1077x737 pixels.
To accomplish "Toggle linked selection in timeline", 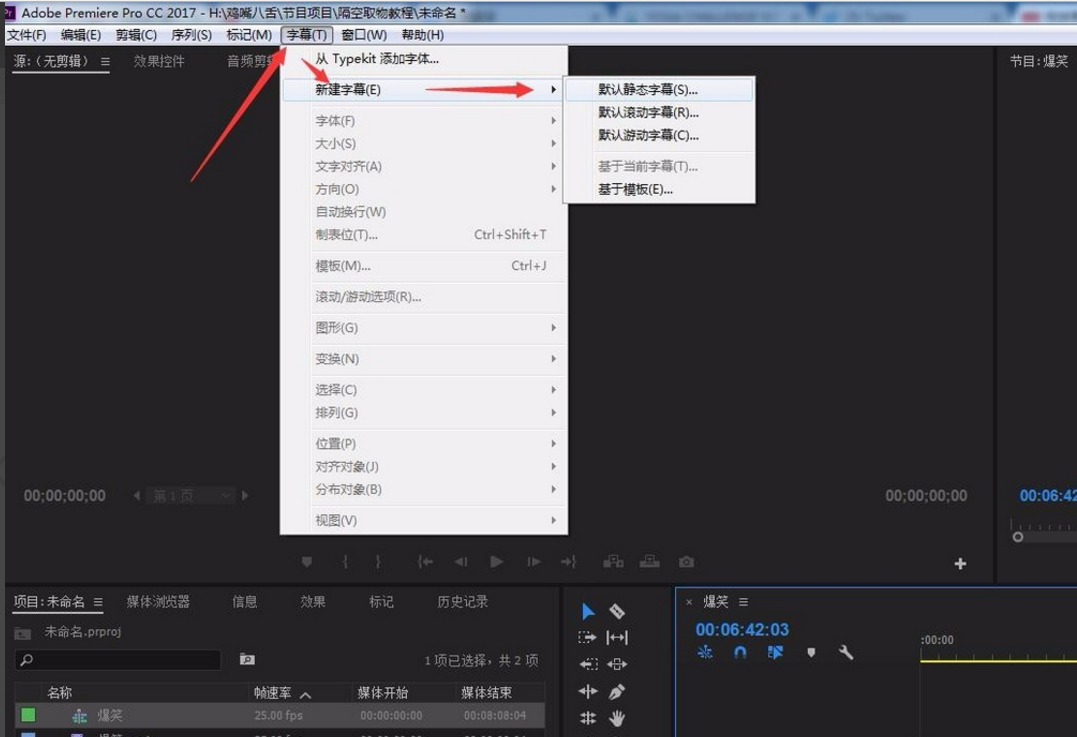I will 775,652.
